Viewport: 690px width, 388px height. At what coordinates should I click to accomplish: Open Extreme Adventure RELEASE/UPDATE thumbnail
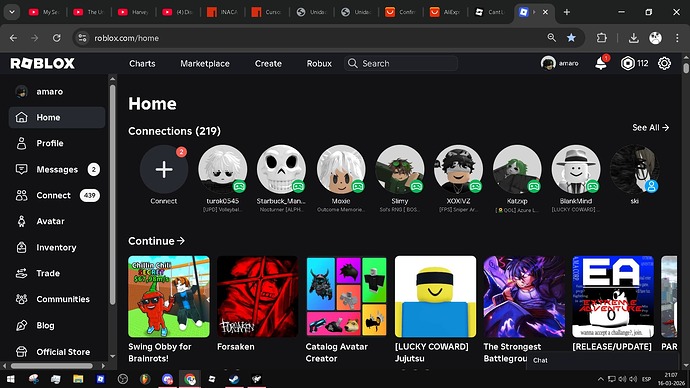click(x=613, y=296)
